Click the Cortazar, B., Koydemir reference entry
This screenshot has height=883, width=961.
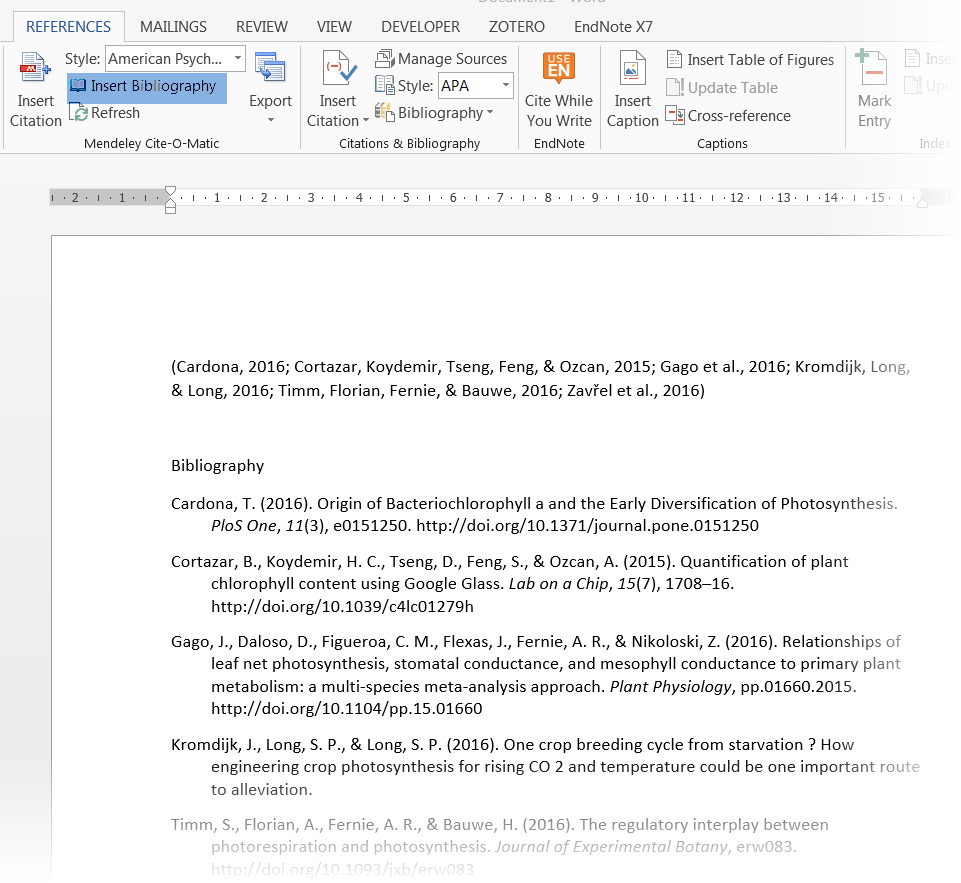(x=510, y=584)
